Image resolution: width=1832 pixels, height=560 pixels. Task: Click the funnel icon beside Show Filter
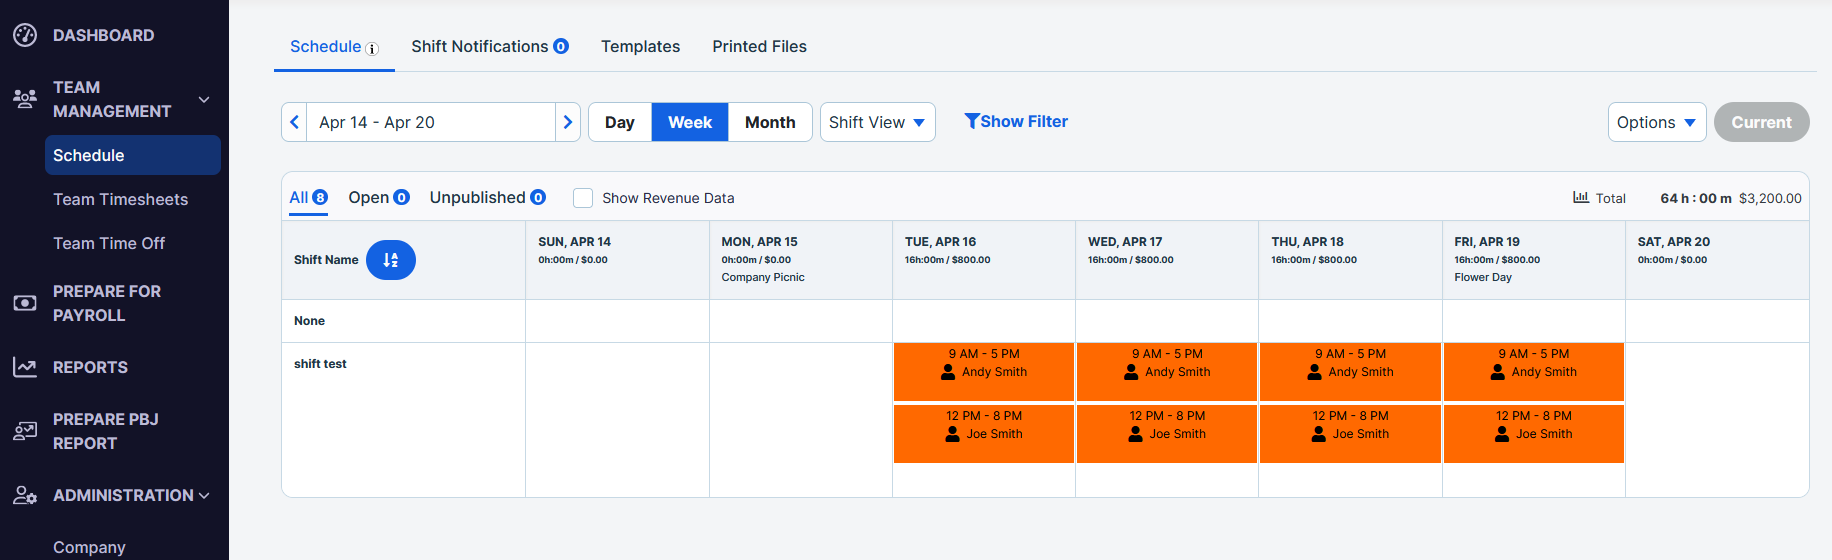pos(971,121)
